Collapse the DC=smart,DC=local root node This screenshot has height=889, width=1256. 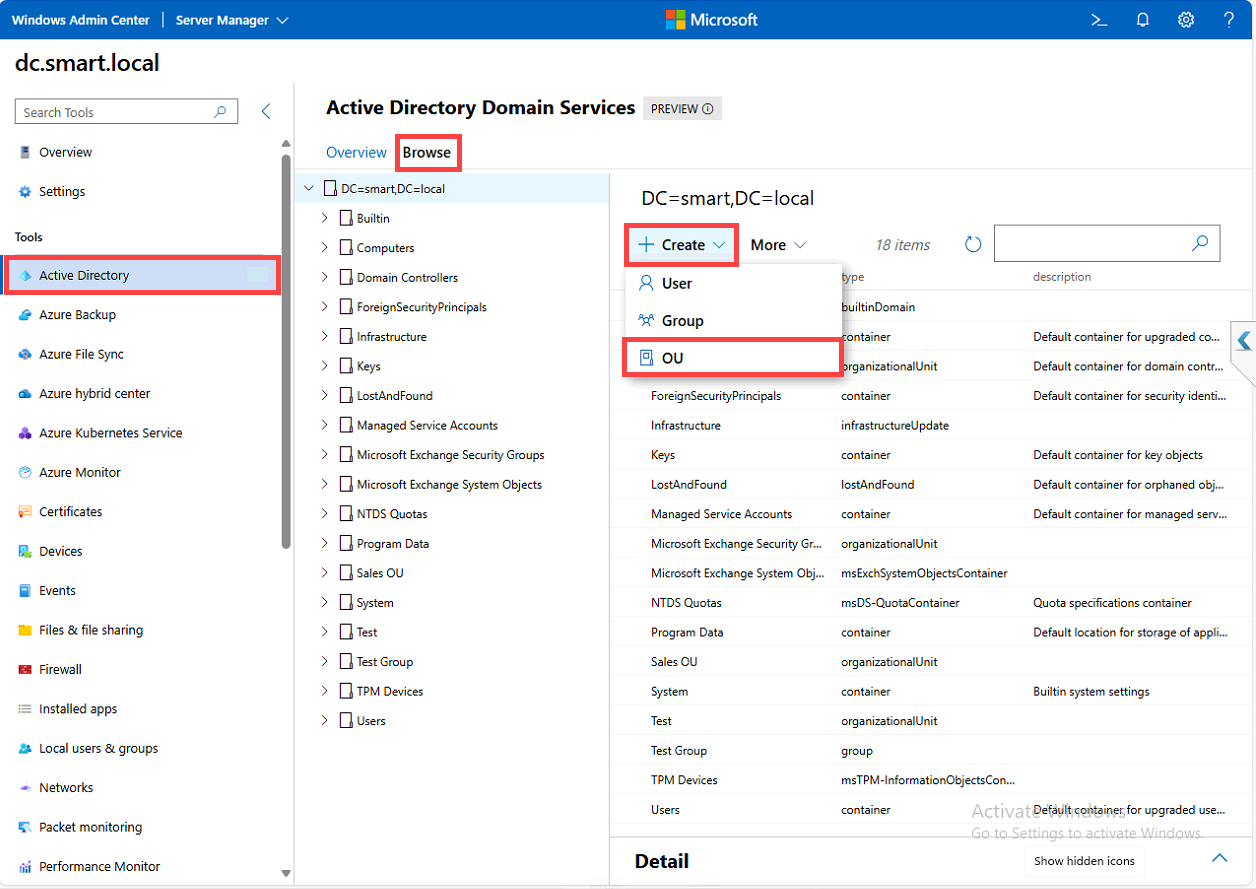pos(308,188)
